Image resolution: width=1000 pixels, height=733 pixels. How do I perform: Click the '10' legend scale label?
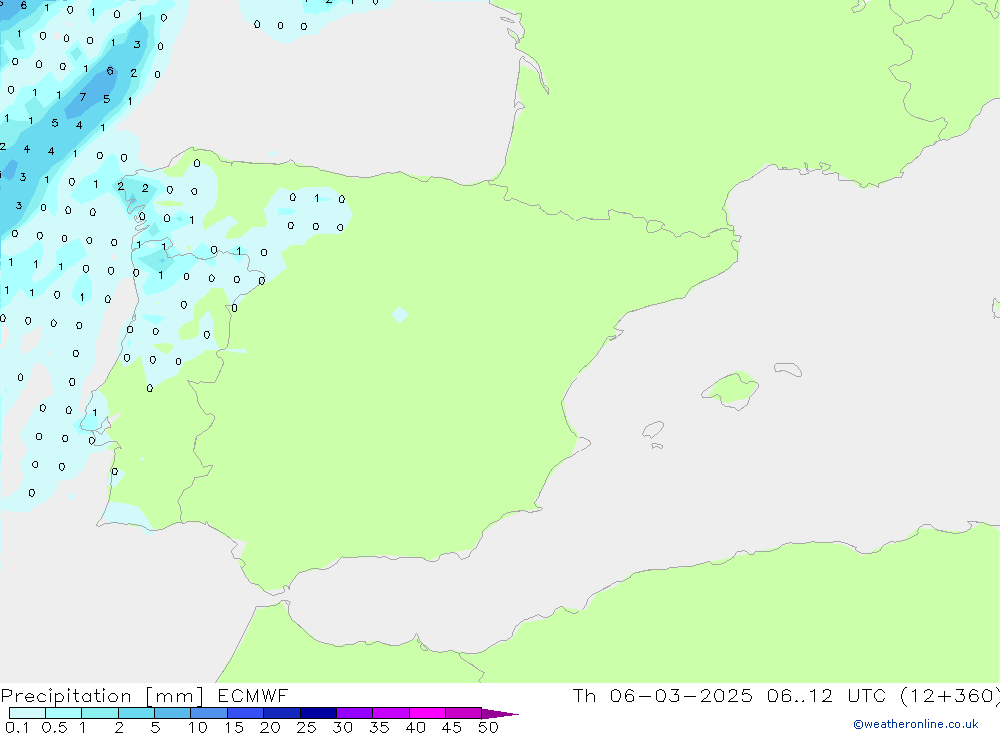click(197, 727)
